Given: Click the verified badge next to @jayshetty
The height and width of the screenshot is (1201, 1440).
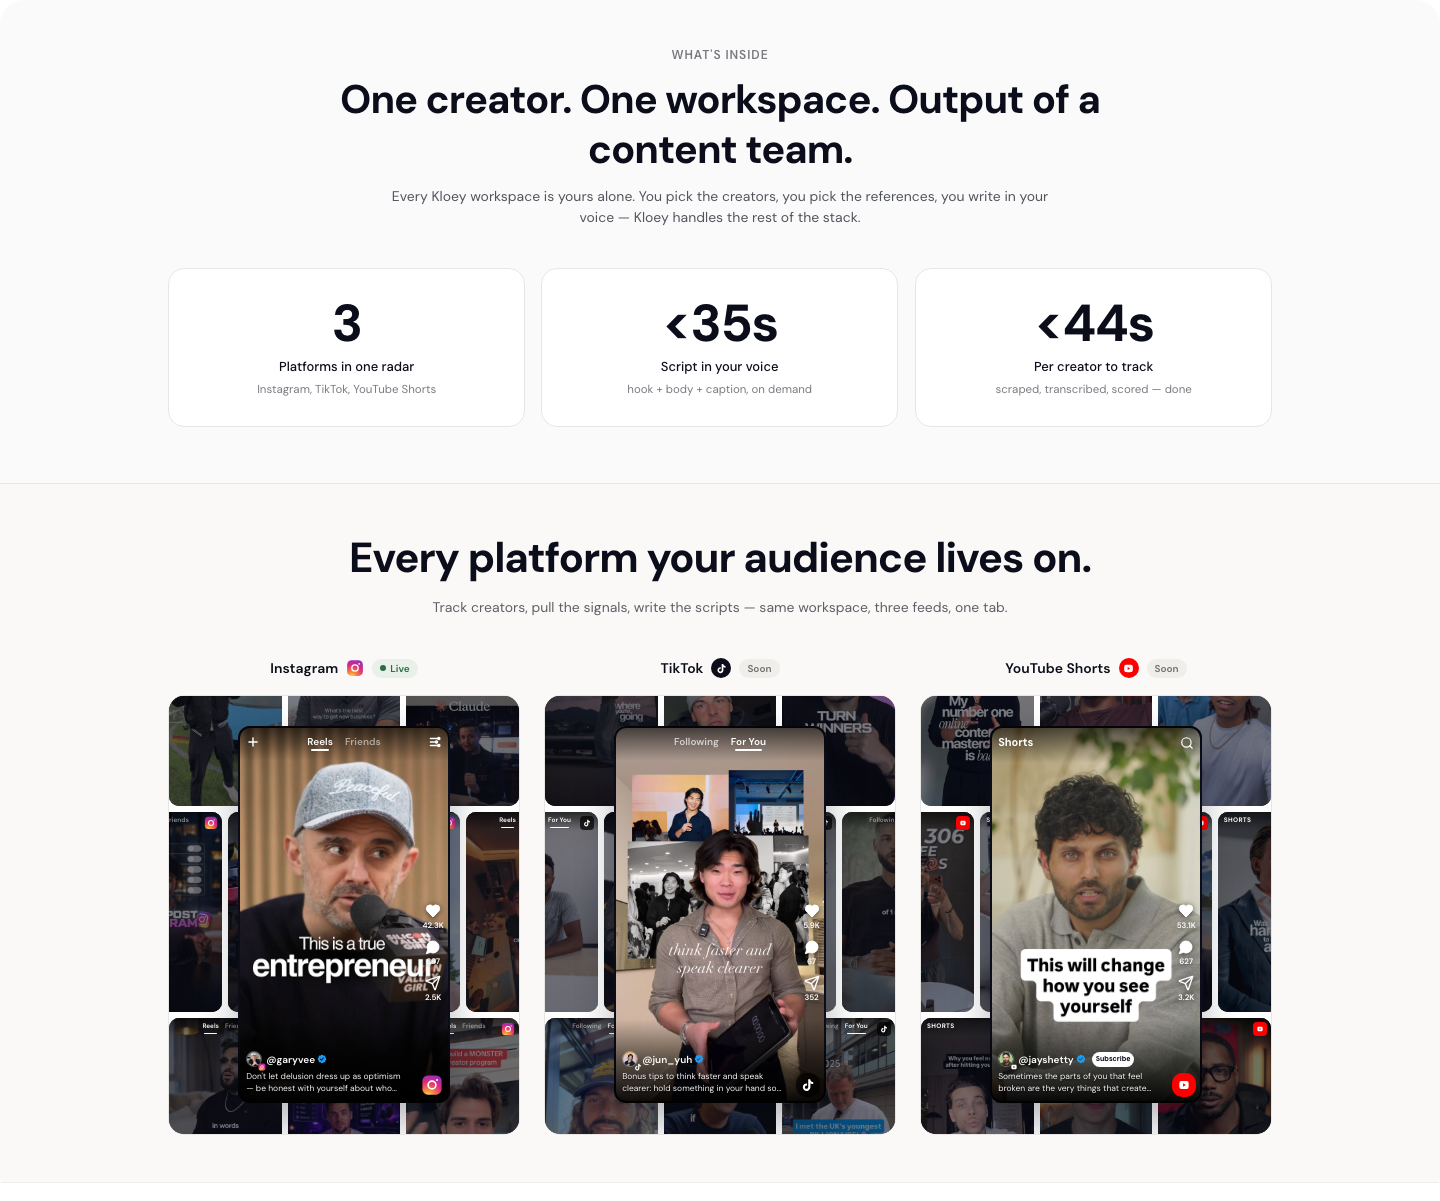Looking at the screenshot, I should click(x=1081, y=1060).
